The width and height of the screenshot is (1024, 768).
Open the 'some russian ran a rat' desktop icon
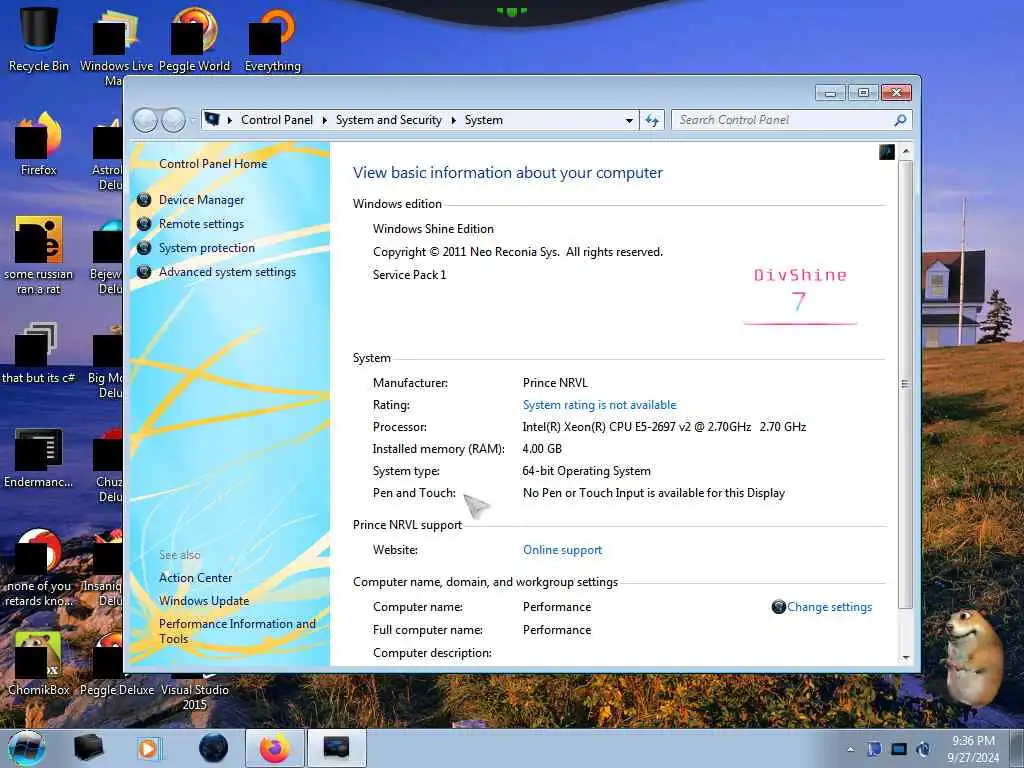pyautogui.click(x=38, y=255)
